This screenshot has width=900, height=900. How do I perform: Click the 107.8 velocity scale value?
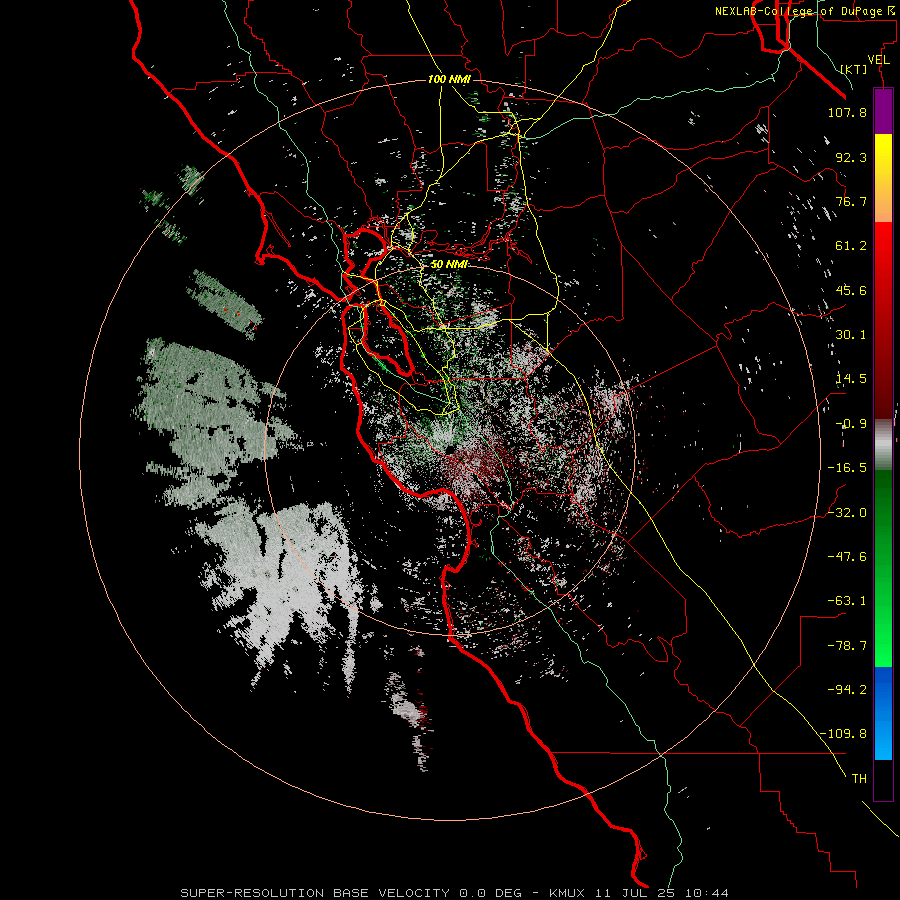coord(847,112)
